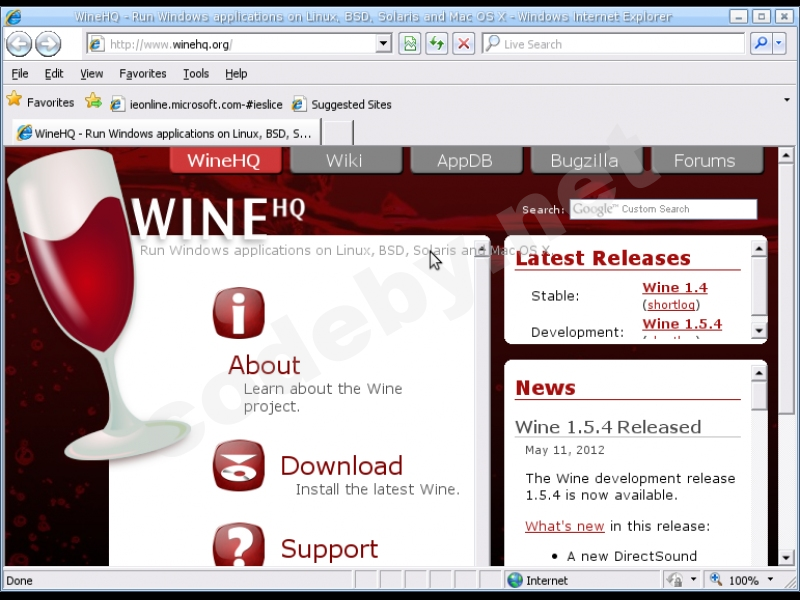The image size is (800, 600).
Task: Click the page icon in address bar
Action: tap(96, 44)
